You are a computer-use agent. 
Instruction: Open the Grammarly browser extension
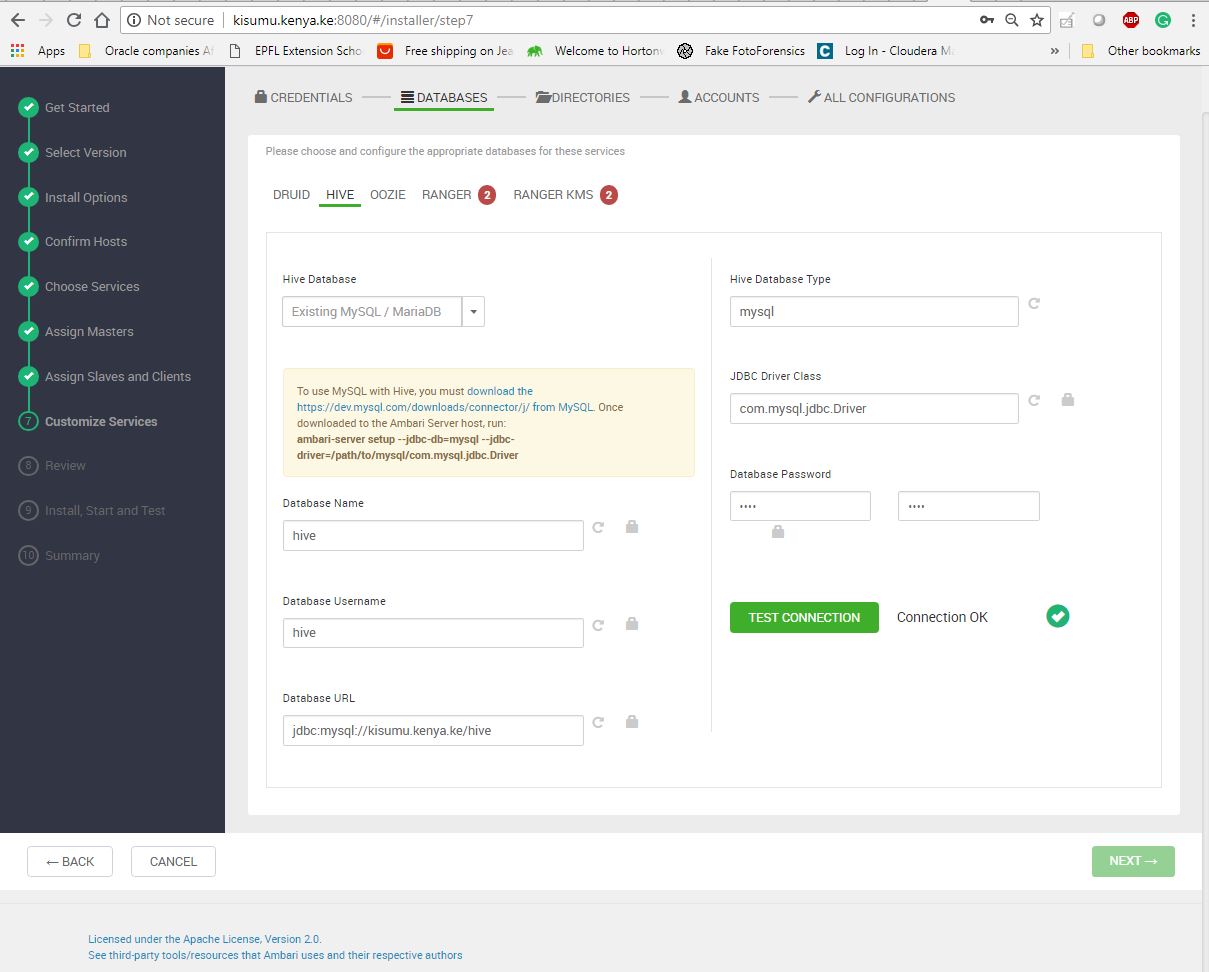click(x=1161, y=19)
